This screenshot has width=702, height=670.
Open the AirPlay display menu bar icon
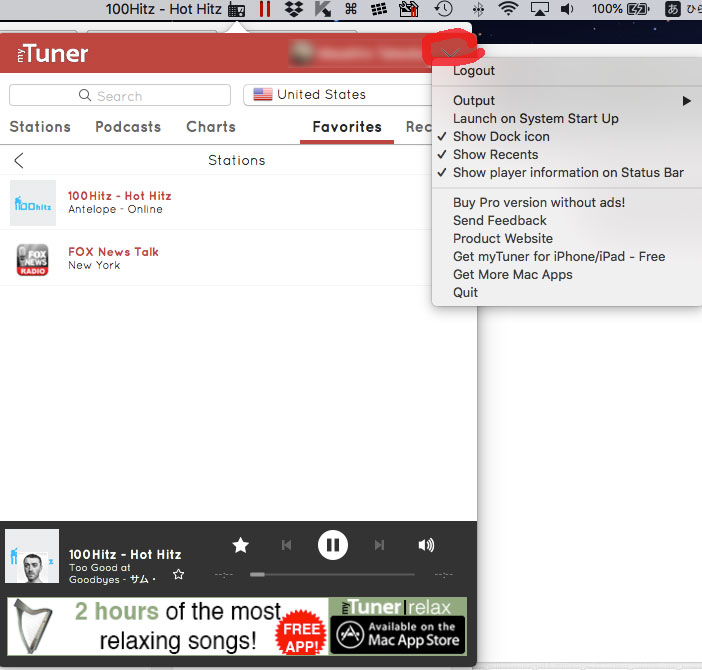pyautogui.click(x=539, y=9)
